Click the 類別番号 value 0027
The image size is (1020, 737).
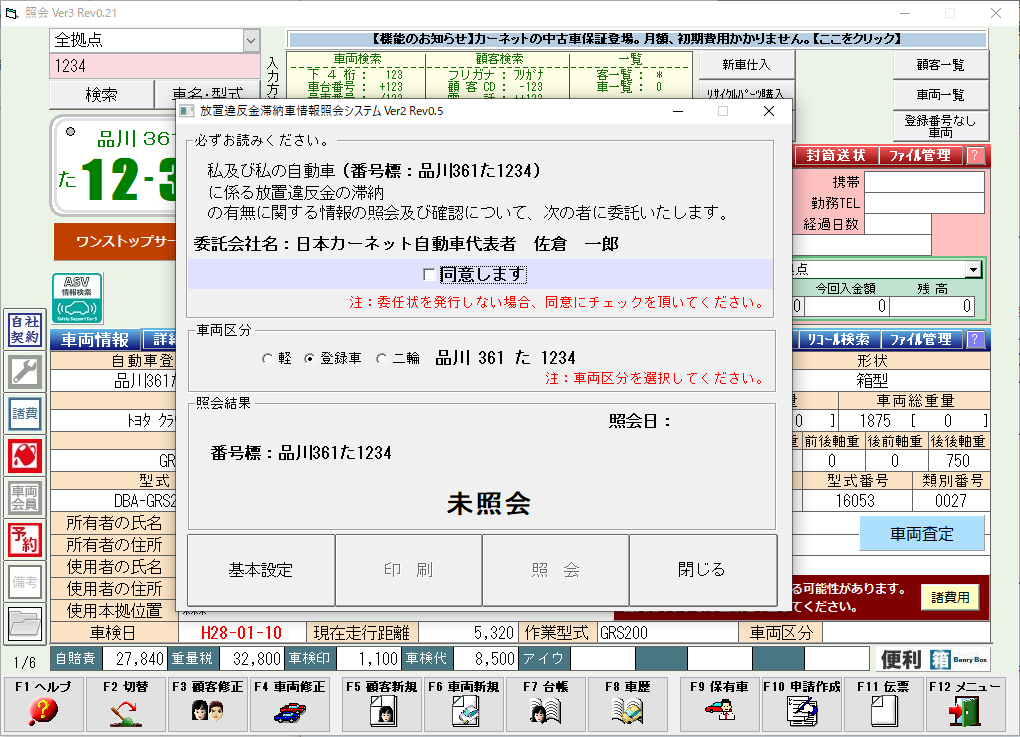[951, 501]
